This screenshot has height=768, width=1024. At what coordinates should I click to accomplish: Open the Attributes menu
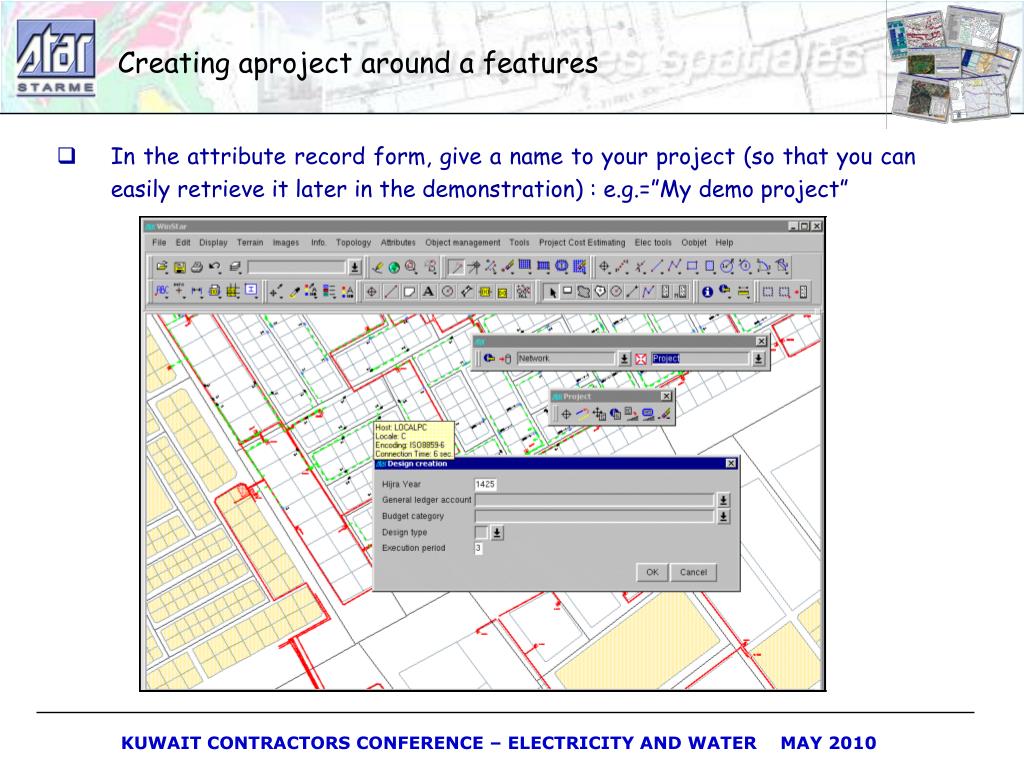click(398, 242)
